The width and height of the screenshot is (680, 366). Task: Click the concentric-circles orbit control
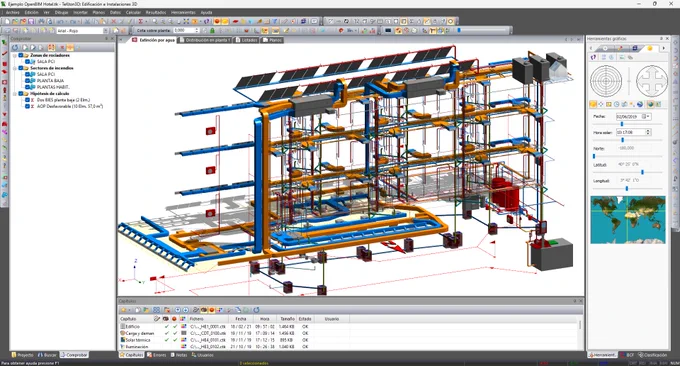[606, 81]
